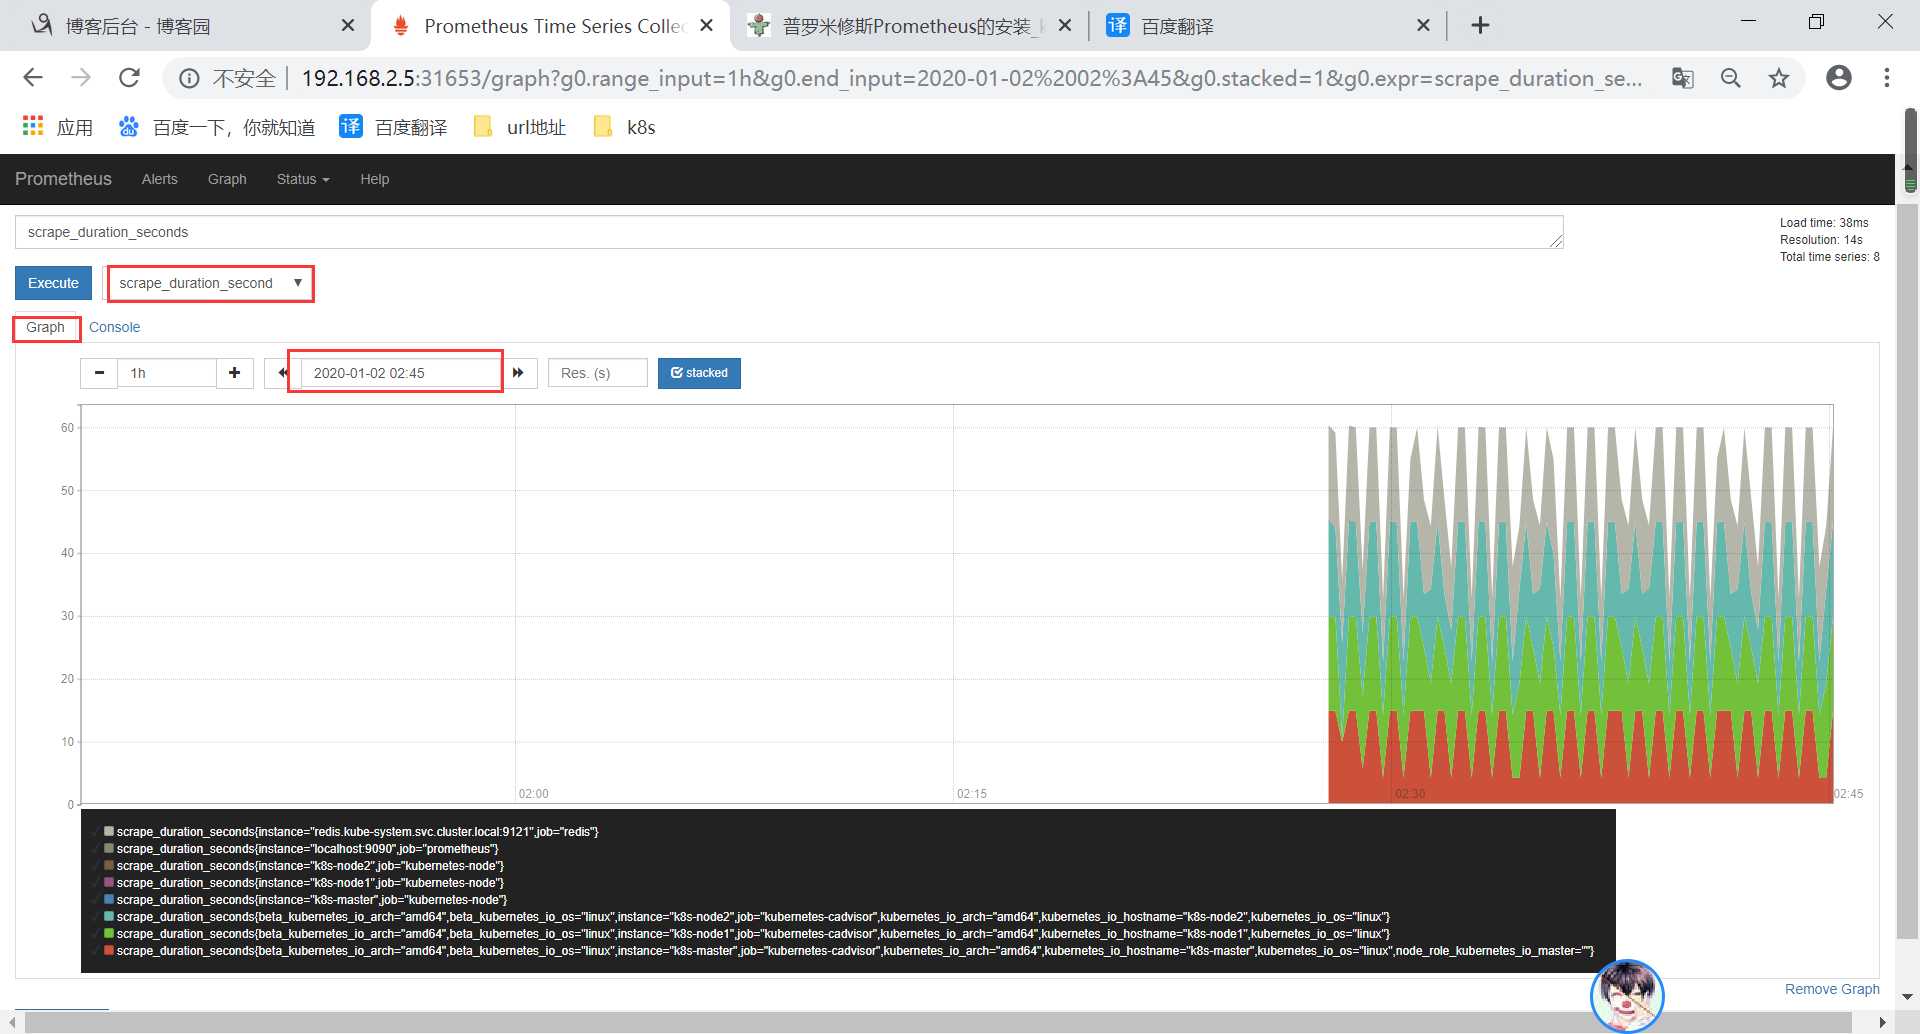Decrease the graph range with minus
1920x1034 pixels.
(x=99, y=373)
